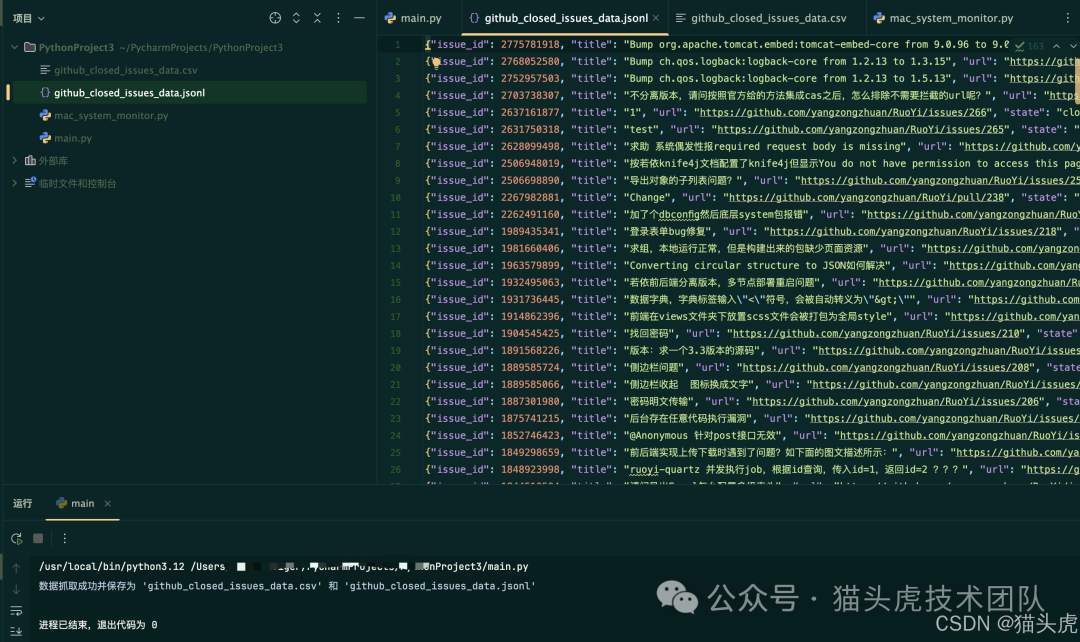This screenshot has height=642, width=1080.
Task: Click the down-arrow in run console gutter
Action: point(16,590)
